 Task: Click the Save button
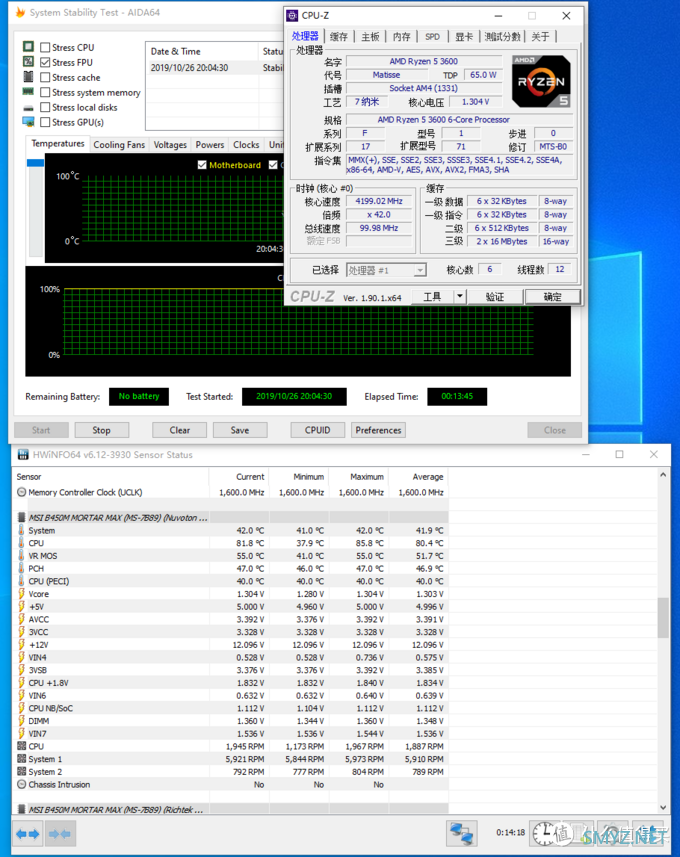click(x=240, y=430)
